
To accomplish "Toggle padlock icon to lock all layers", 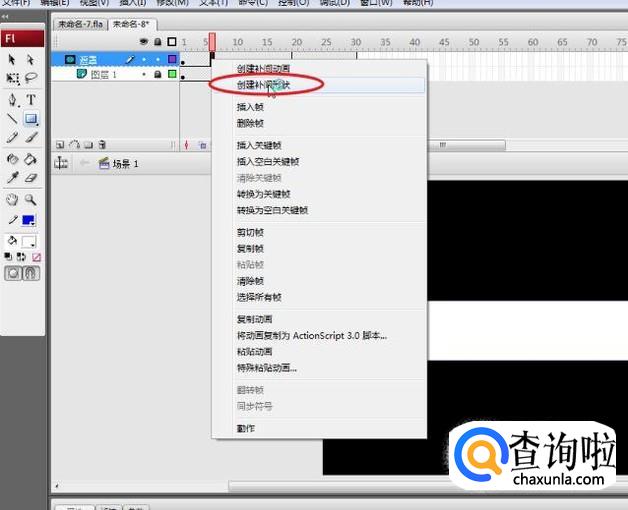I will (158, 41).
